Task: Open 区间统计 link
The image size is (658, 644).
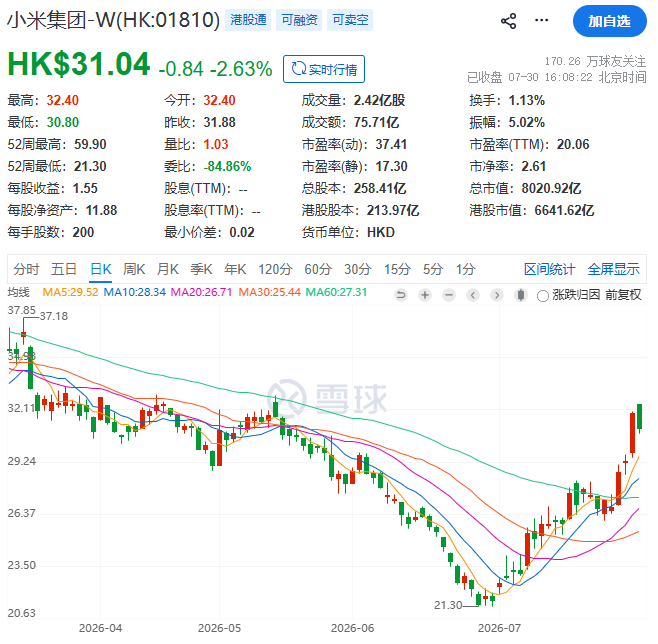Action: [549, 269]
